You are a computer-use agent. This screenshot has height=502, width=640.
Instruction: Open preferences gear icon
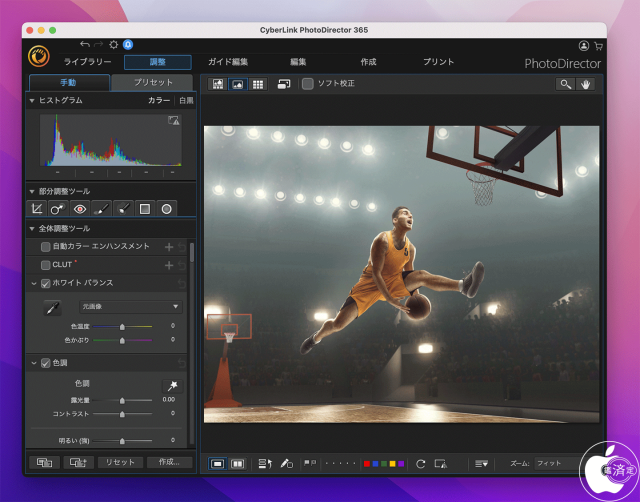[x=113, y=44]
